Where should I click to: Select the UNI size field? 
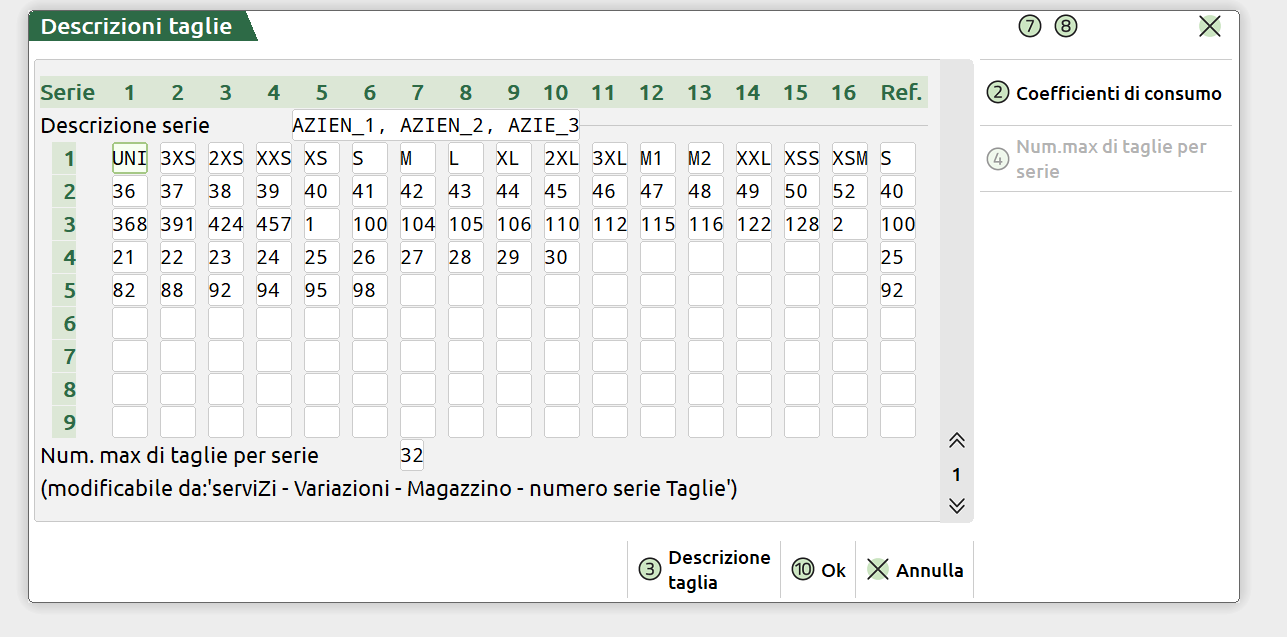(x=130, y=158)
